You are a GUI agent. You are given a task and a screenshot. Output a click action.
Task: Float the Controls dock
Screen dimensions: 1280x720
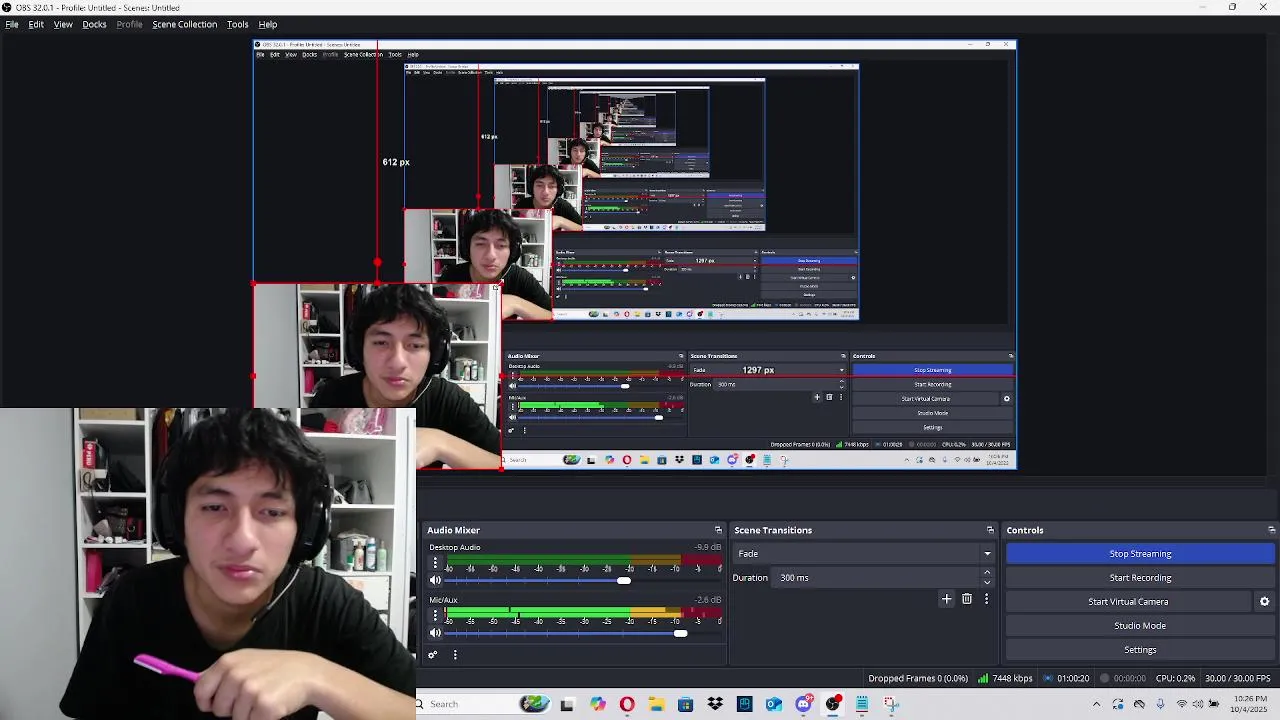tap(1271, 530)
